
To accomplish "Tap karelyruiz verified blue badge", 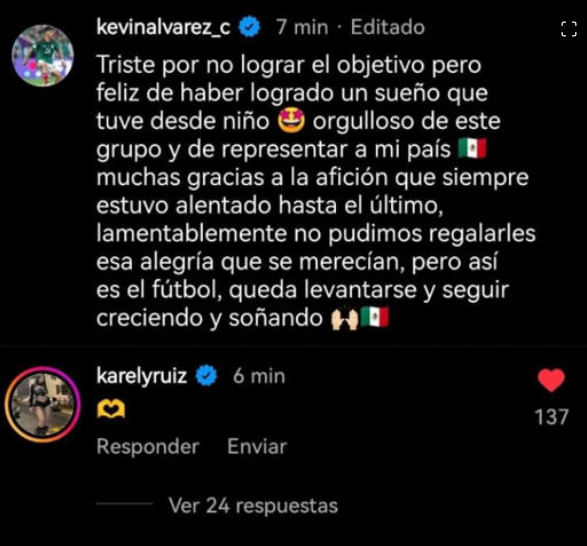I will (207, 375).
